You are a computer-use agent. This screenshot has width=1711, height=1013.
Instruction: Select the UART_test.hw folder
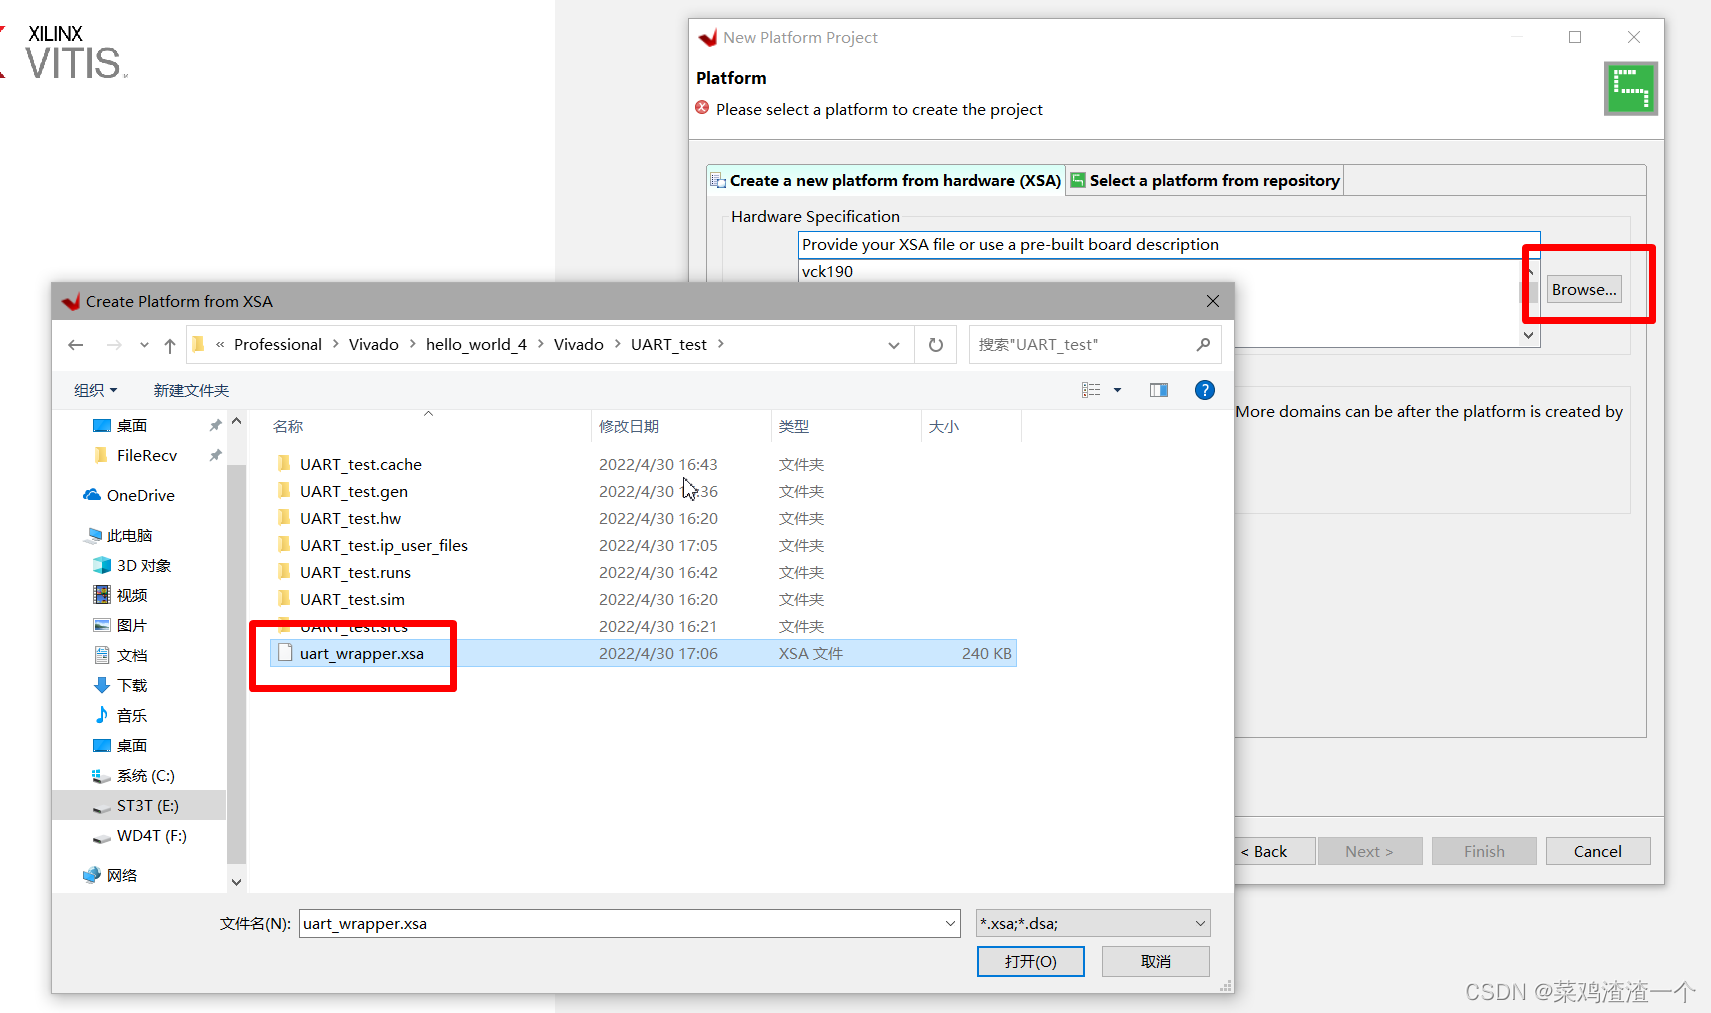[643, 518]
